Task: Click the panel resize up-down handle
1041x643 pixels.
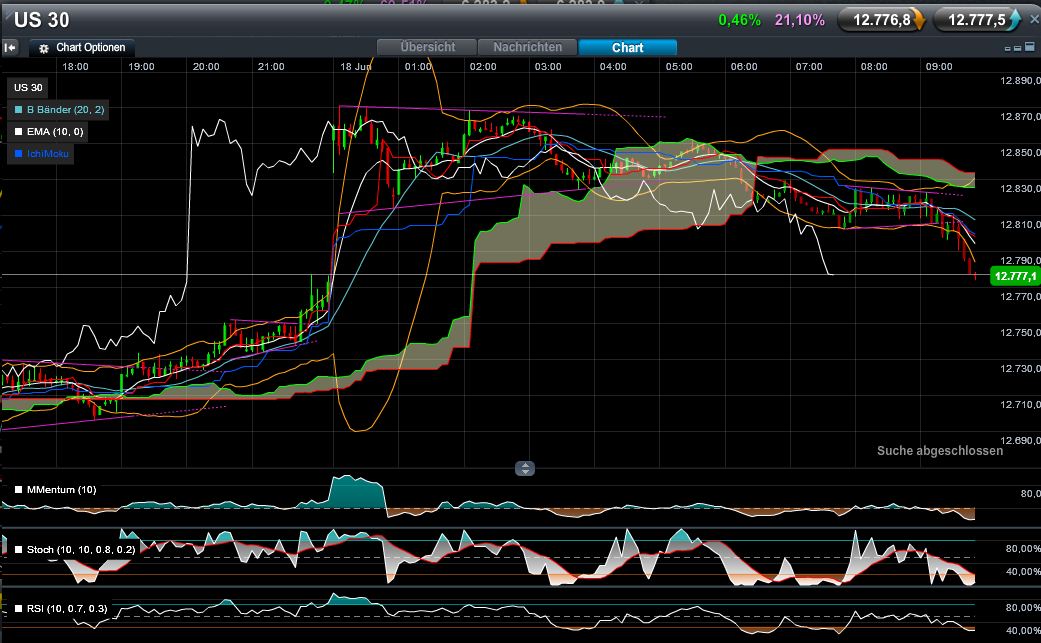Action: [524, 468]
